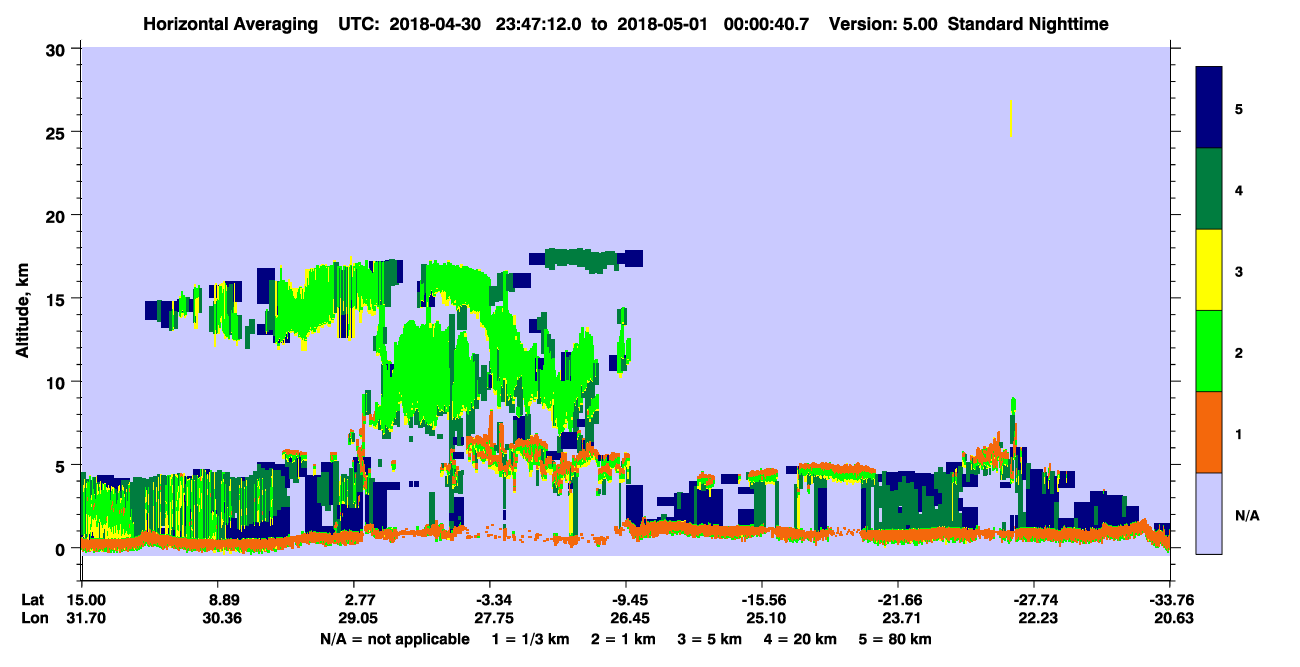Viewport: 1300px width, 667px height.
Task: Click the lavender N/A color bar segment
Action: pyautogui.click(x=1209, y=513)
